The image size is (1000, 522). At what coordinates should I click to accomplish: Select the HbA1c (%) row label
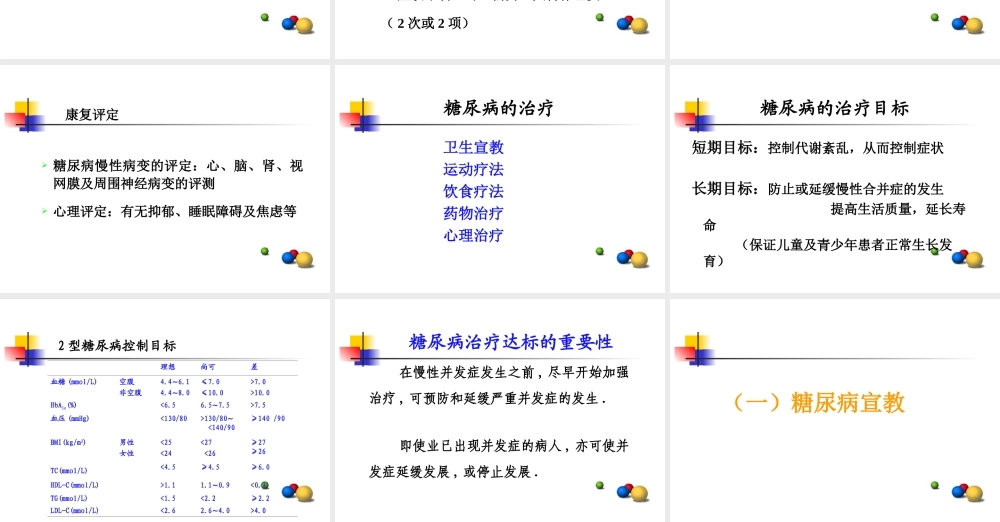click(x=63, y=405)
